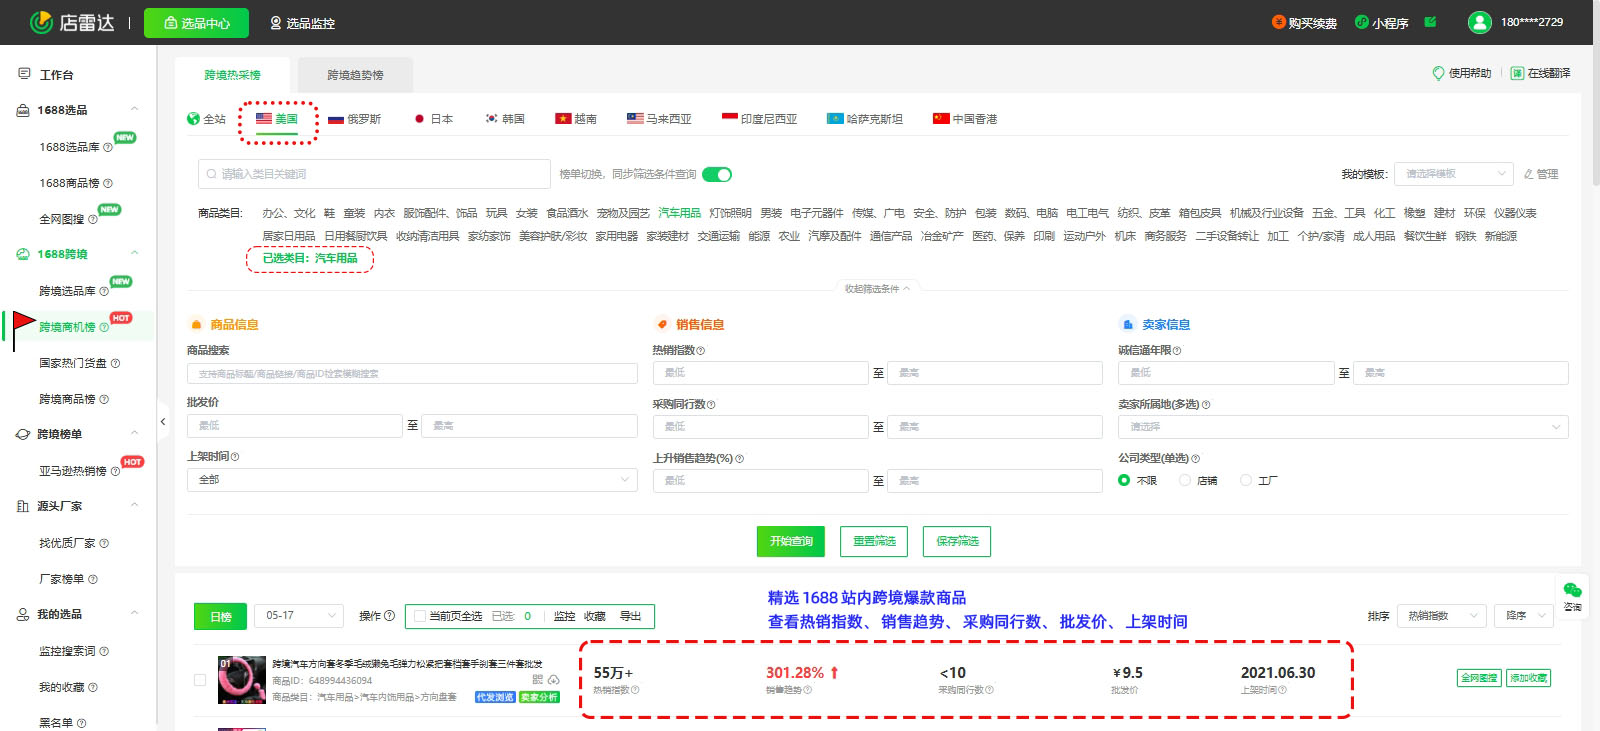Screen dimensions: 1600x731
Task: Open the 我的模板 template dropdown
Action: tap(1454, 174)
